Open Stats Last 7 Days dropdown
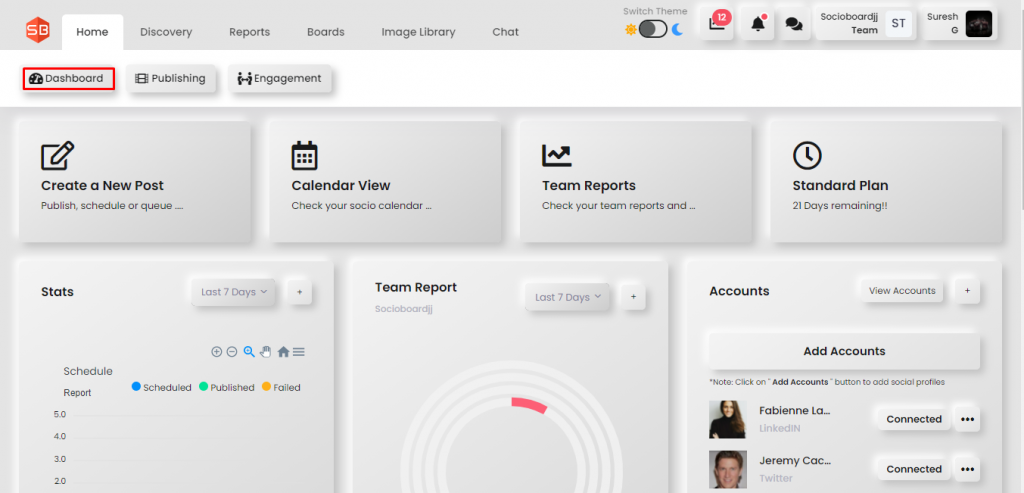1024x493 pixels. pos(234,292)
